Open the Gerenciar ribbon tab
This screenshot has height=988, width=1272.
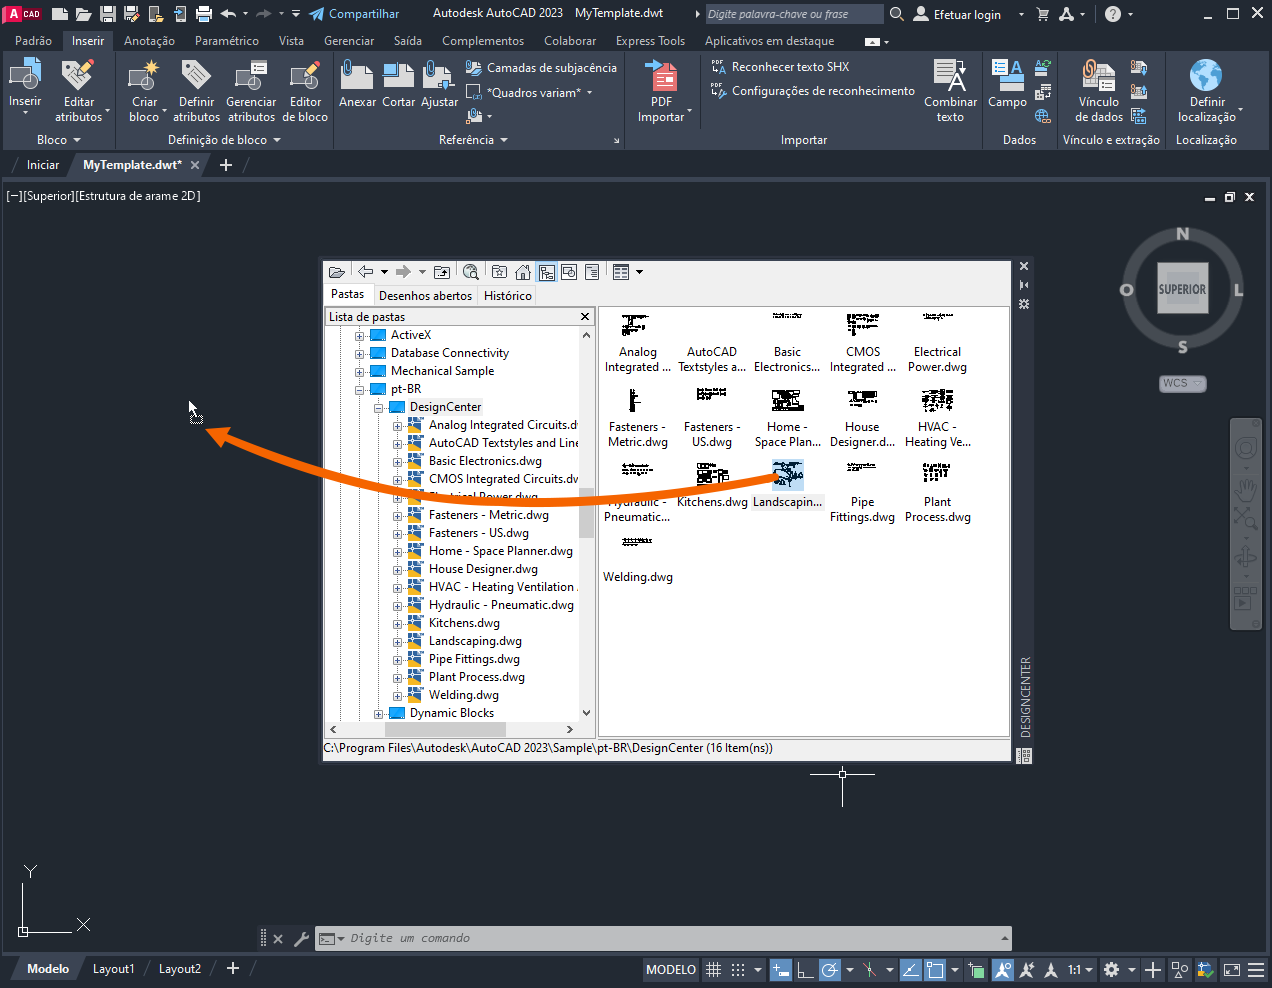[349, 41]
